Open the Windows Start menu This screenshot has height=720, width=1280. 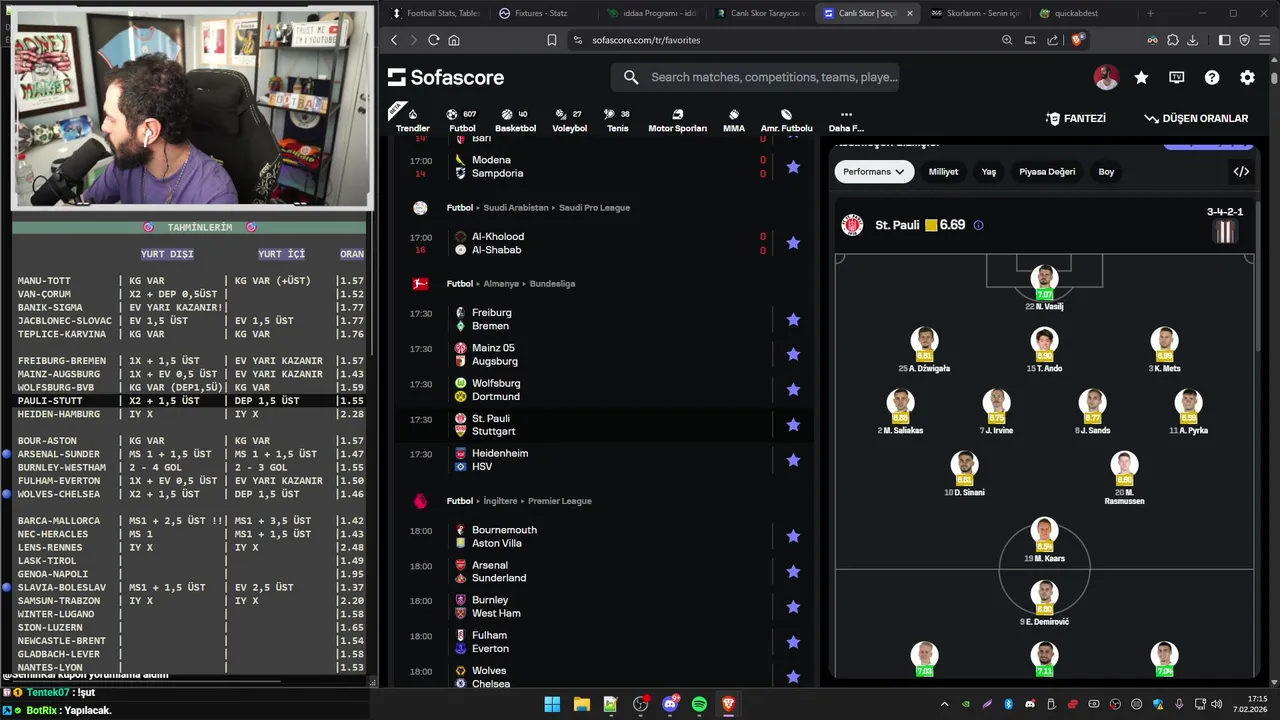click(x=552, y=704)
